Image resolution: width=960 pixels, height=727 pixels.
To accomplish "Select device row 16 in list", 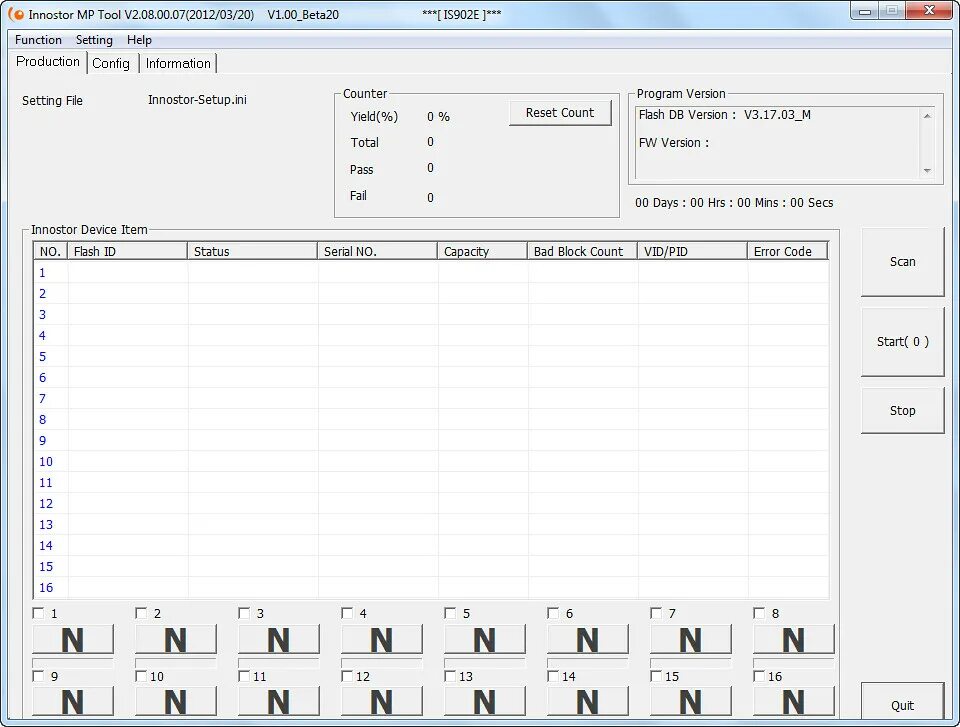I will coord(431,587).
